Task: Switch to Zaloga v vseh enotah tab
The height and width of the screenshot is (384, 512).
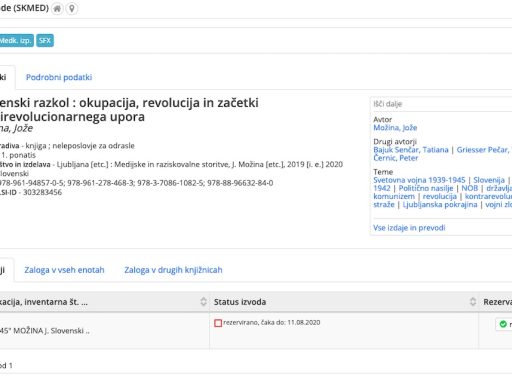Action: (64, 270)
